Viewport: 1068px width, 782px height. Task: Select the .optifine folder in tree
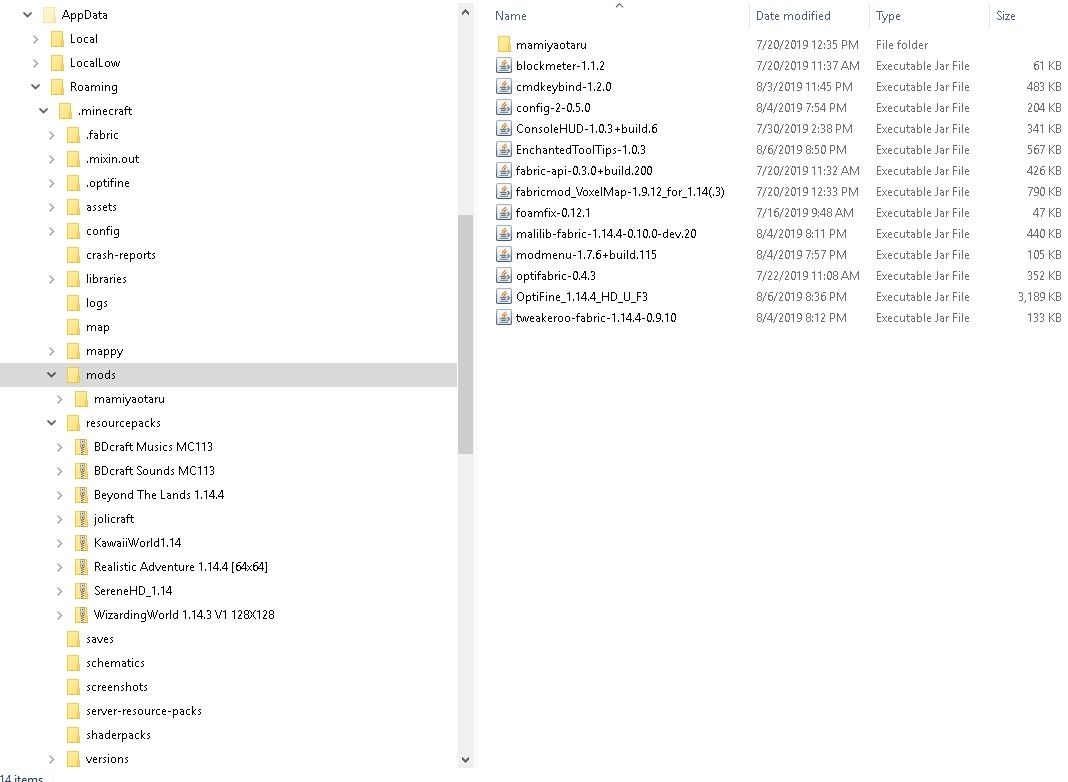click(108, 183)
